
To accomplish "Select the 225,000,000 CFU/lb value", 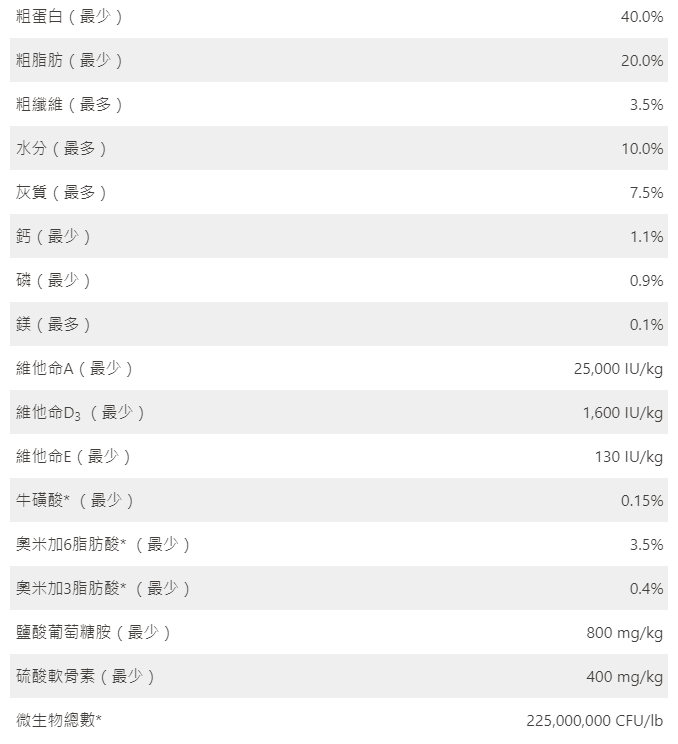I will pyautogui.click(x=594, y=721).
